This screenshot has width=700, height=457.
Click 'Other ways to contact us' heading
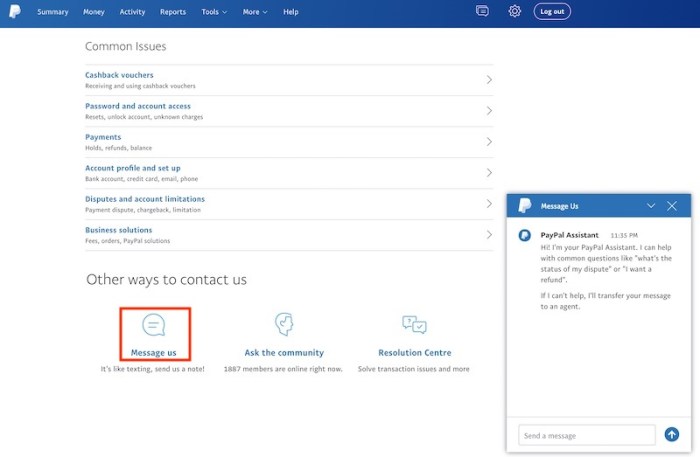(x=166, y=280)
